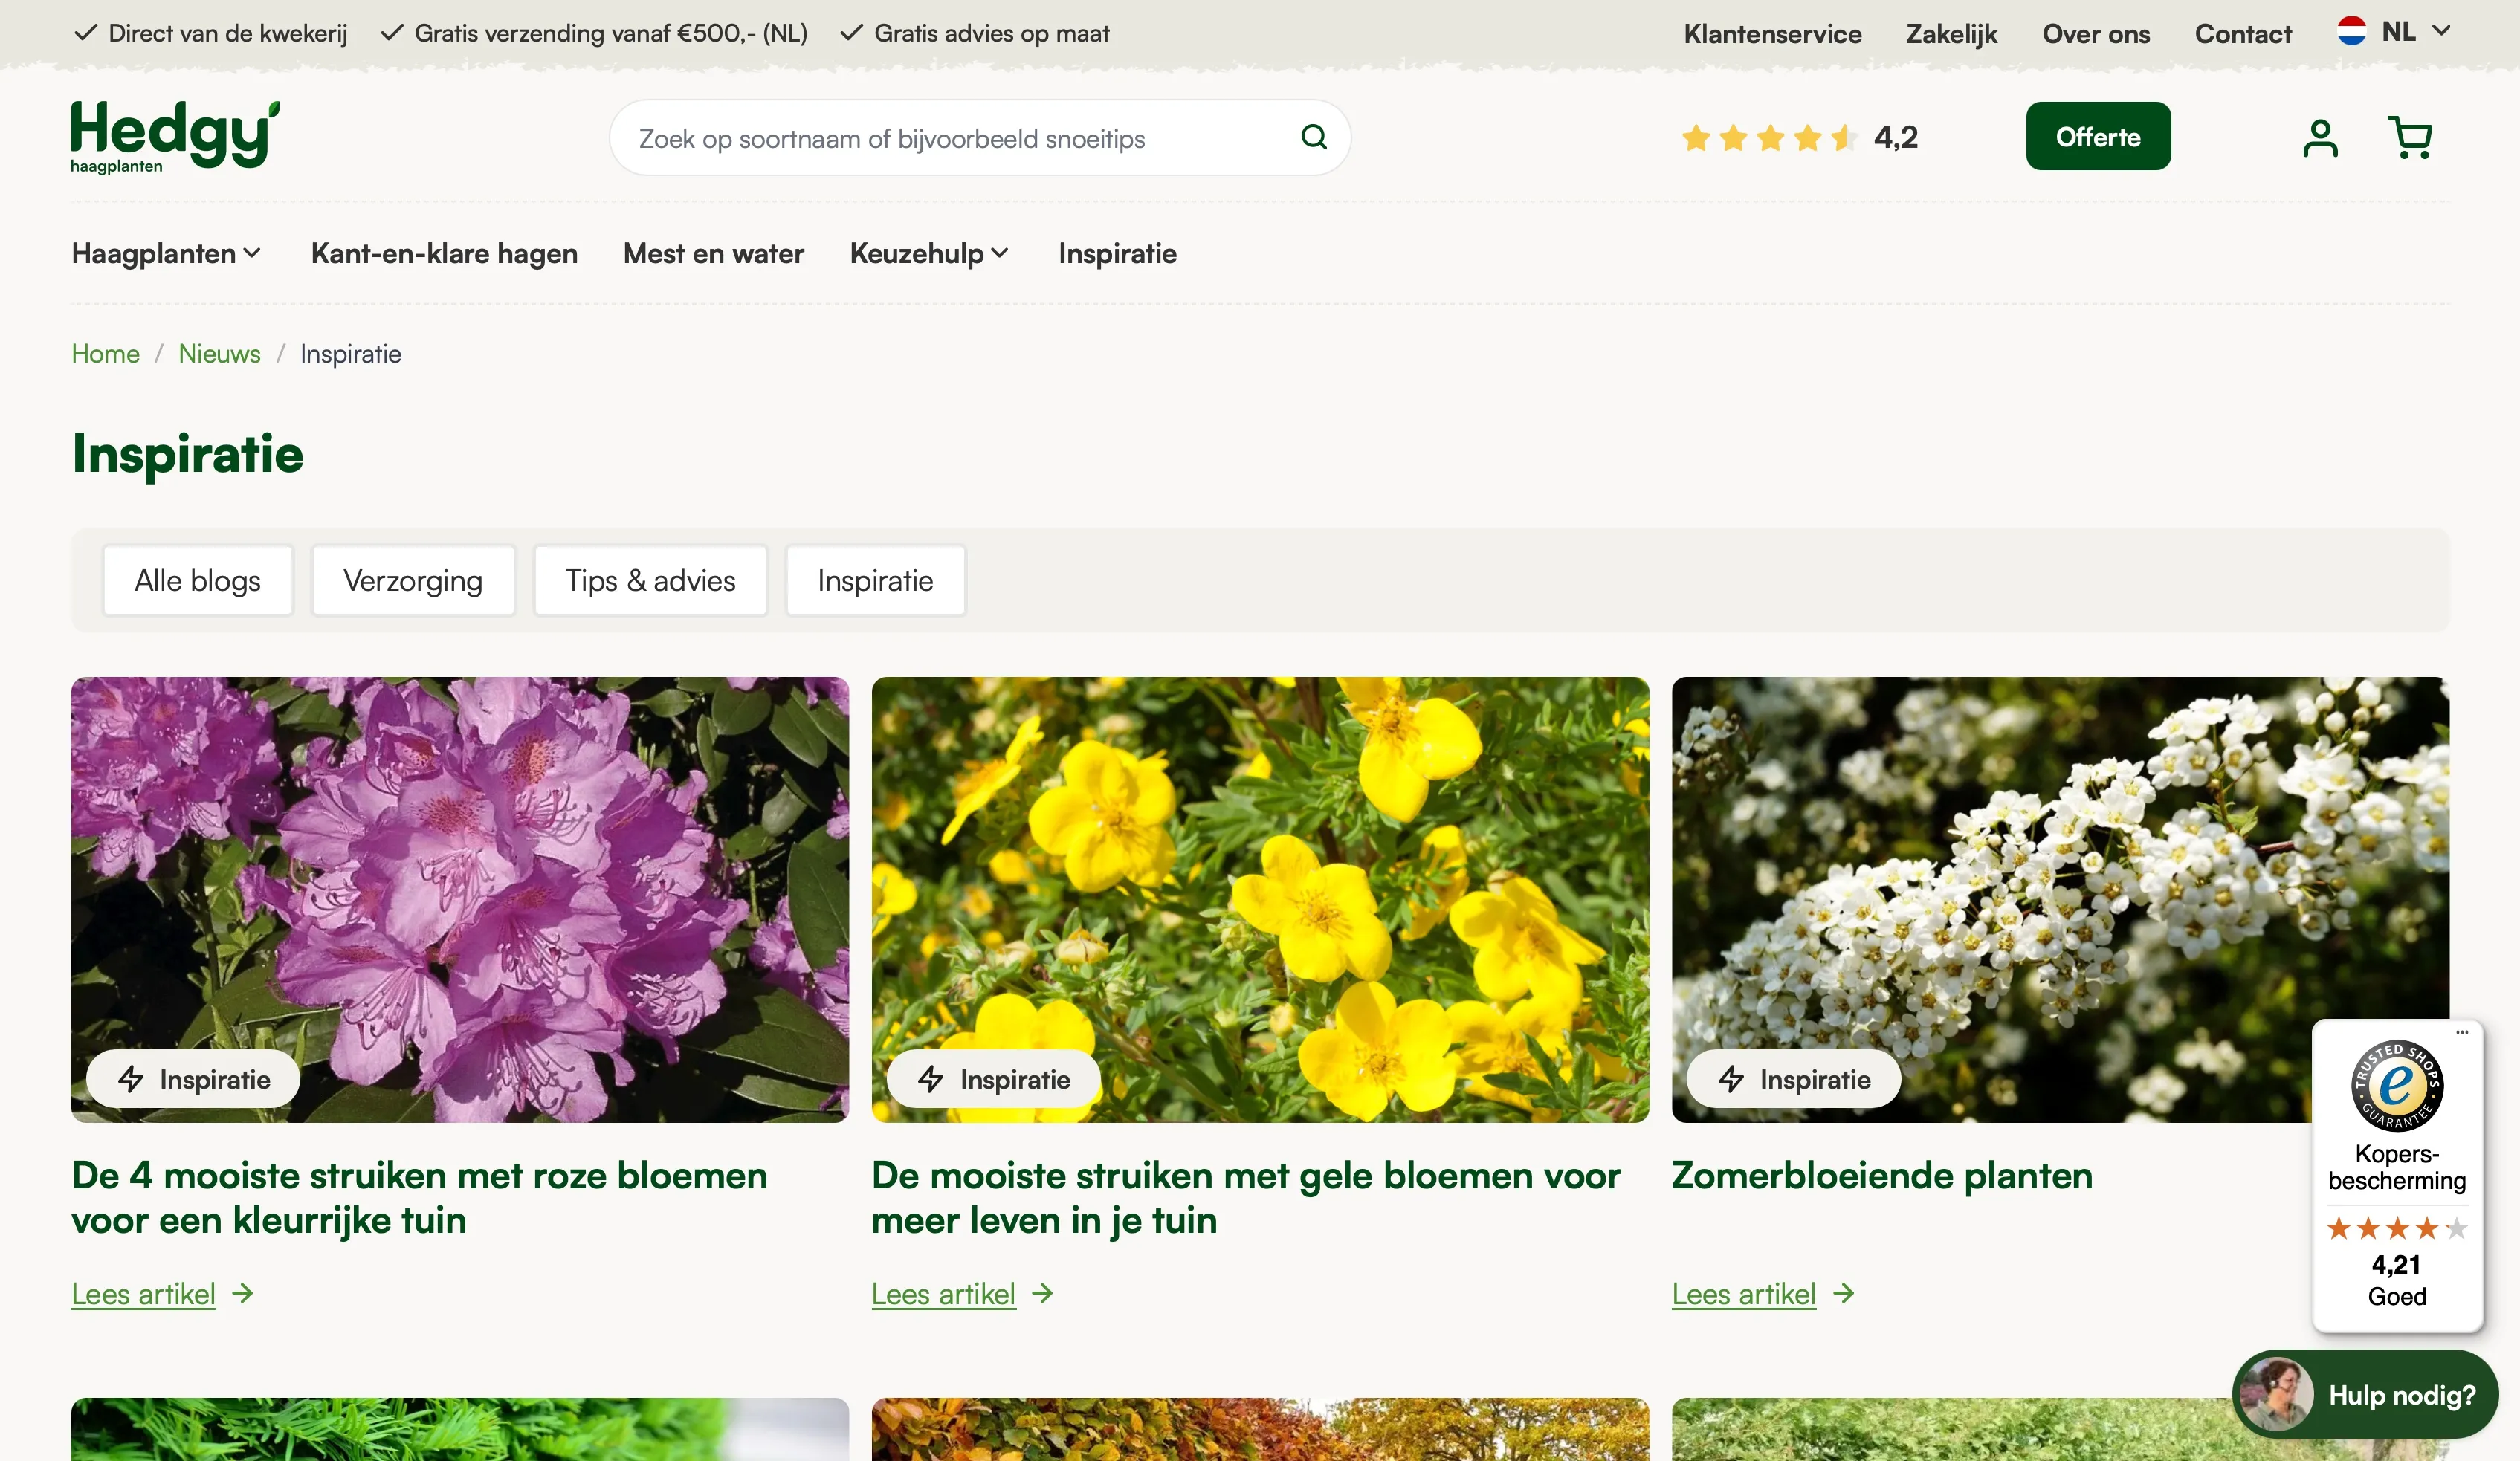
Task: Expand the Haagplanten menu
Action: pos(166,254)
